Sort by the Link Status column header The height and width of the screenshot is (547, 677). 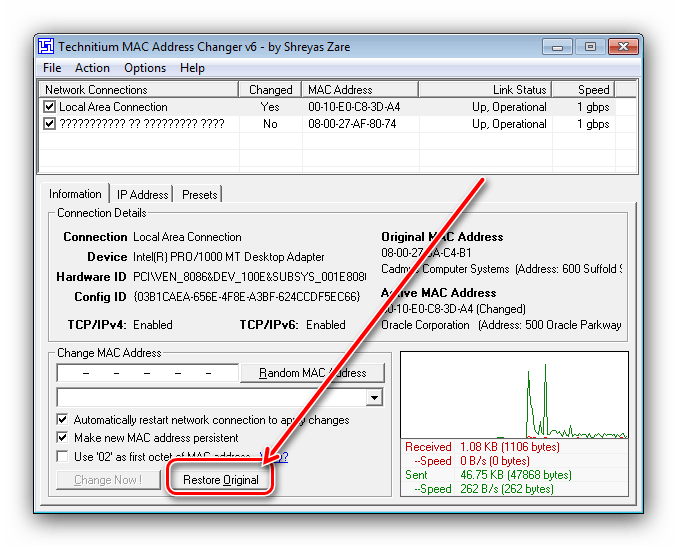click(x=485, y=89)
